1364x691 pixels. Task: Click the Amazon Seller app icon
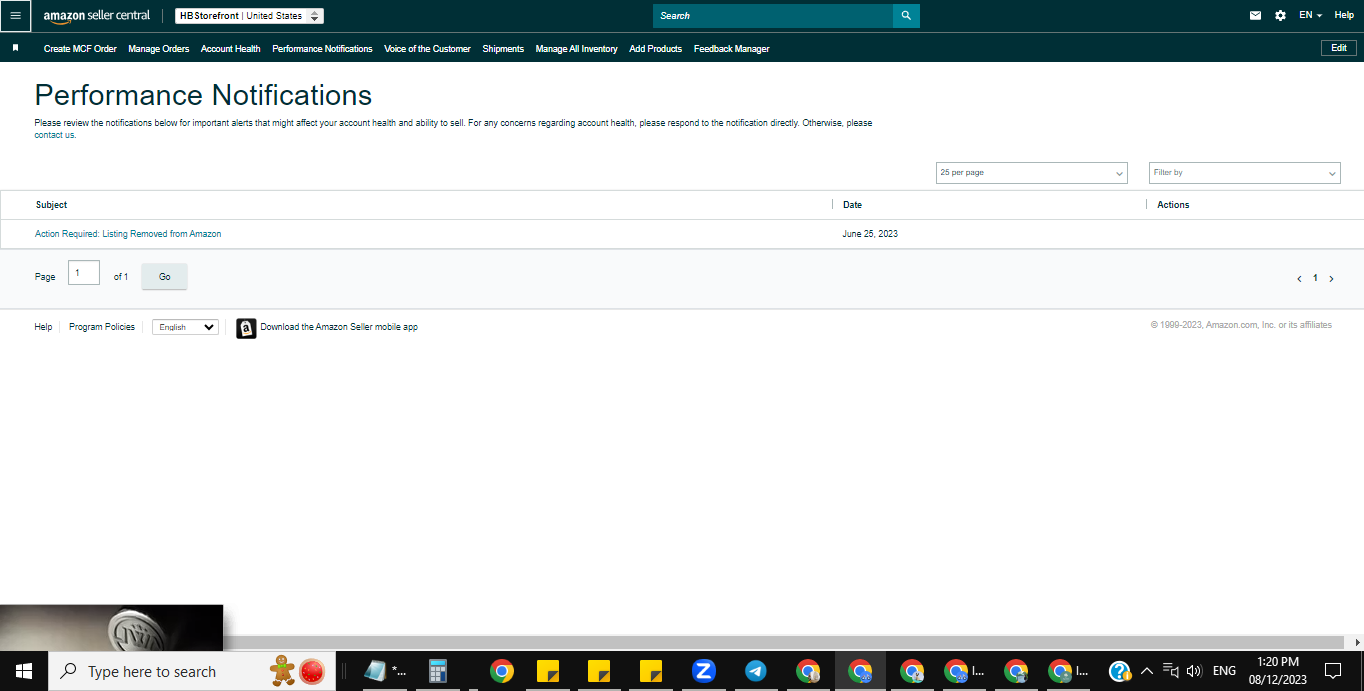pos(246,328)
